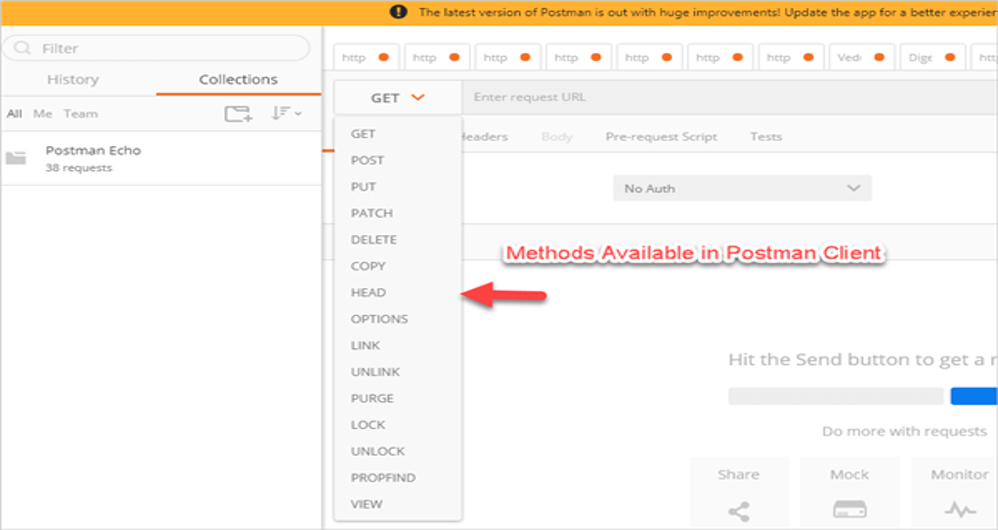998x530 pixels.
Task: Select OPTIONS from the methods list
Action: 379,319
